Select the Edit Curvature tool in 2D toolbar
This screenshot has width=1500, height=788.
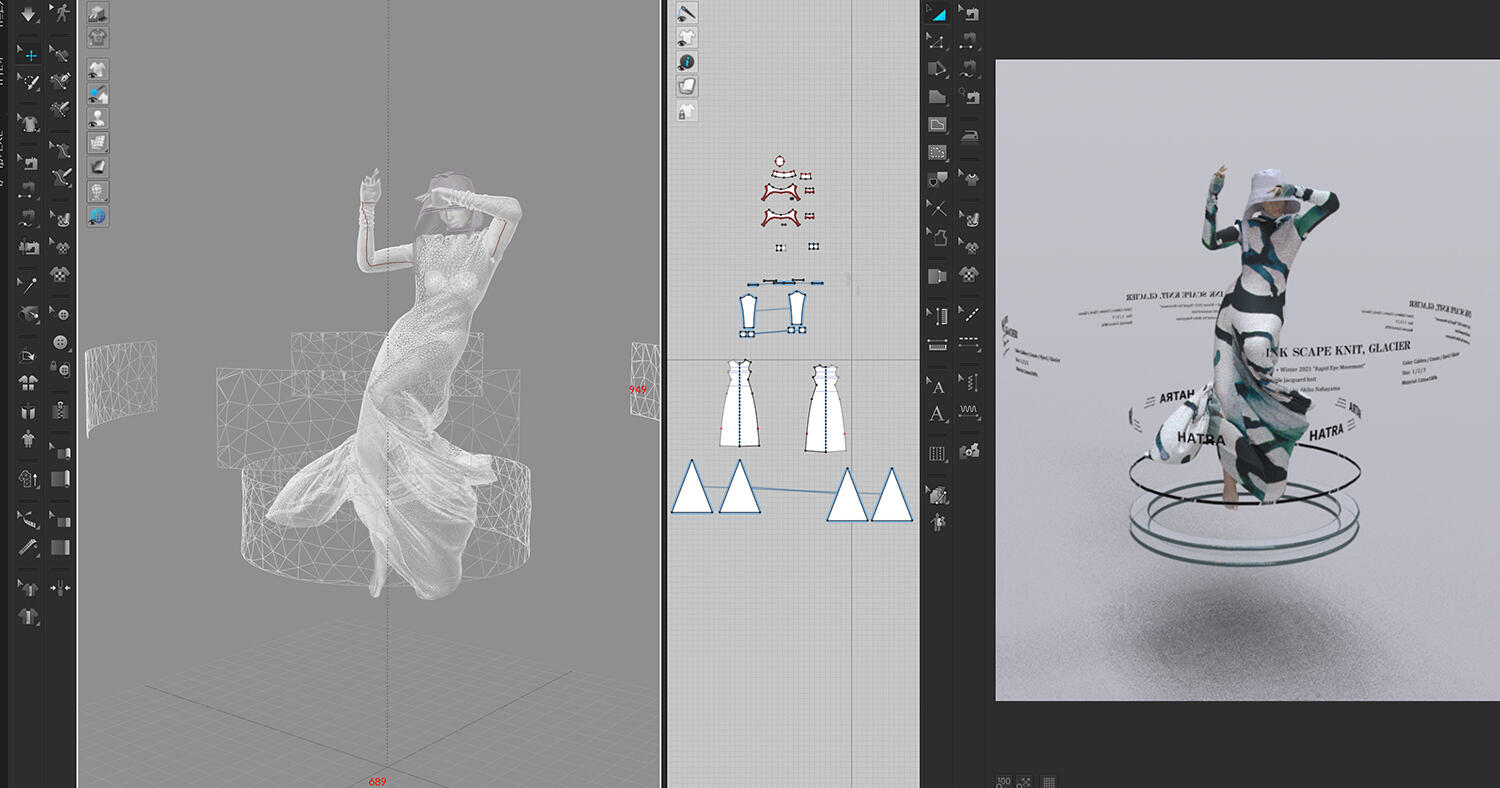point(937,68)
